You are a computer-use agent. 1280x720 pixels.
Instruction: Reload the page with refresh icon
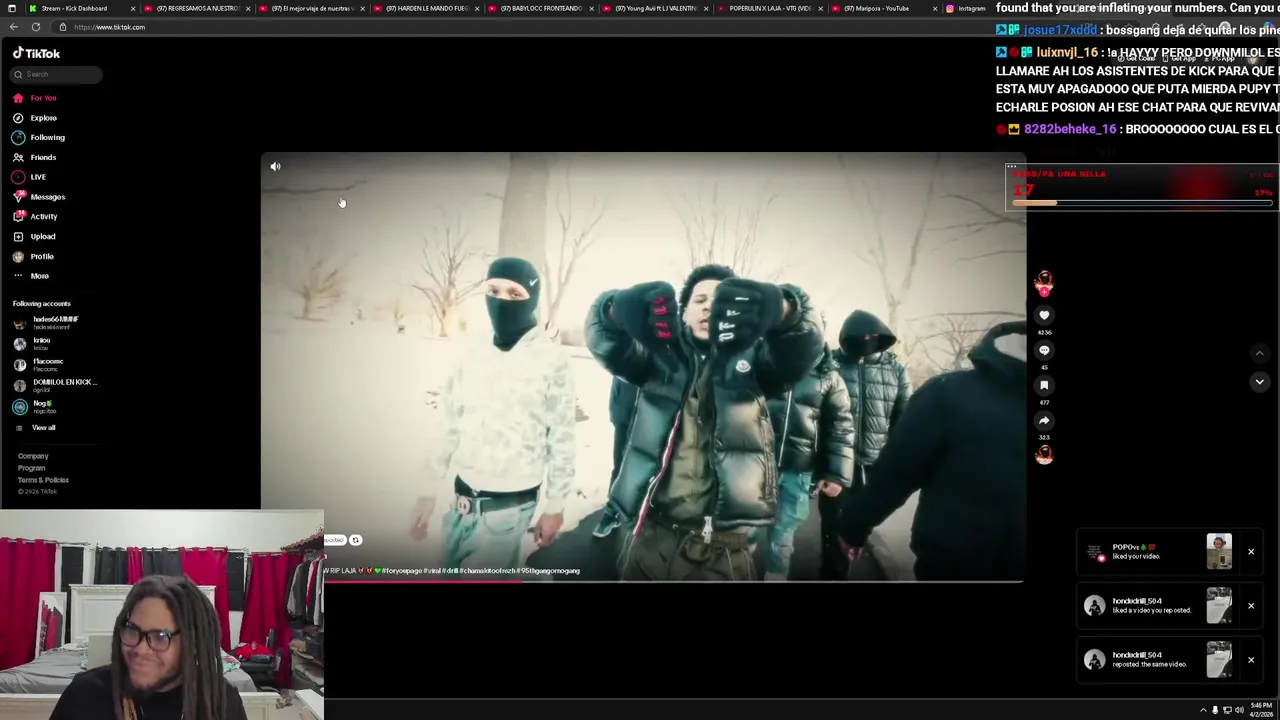tap(36, 27)
